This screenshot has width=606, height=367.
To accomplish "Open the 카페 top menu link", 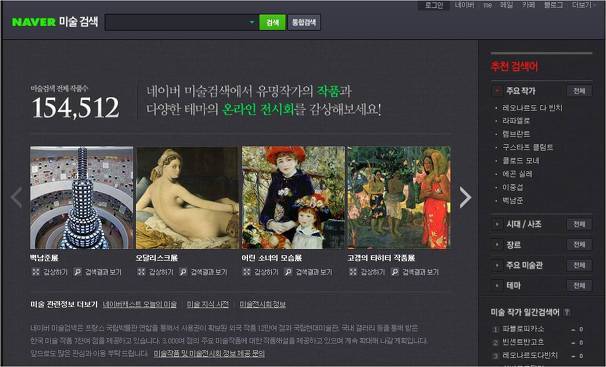I will click(528, 5).
